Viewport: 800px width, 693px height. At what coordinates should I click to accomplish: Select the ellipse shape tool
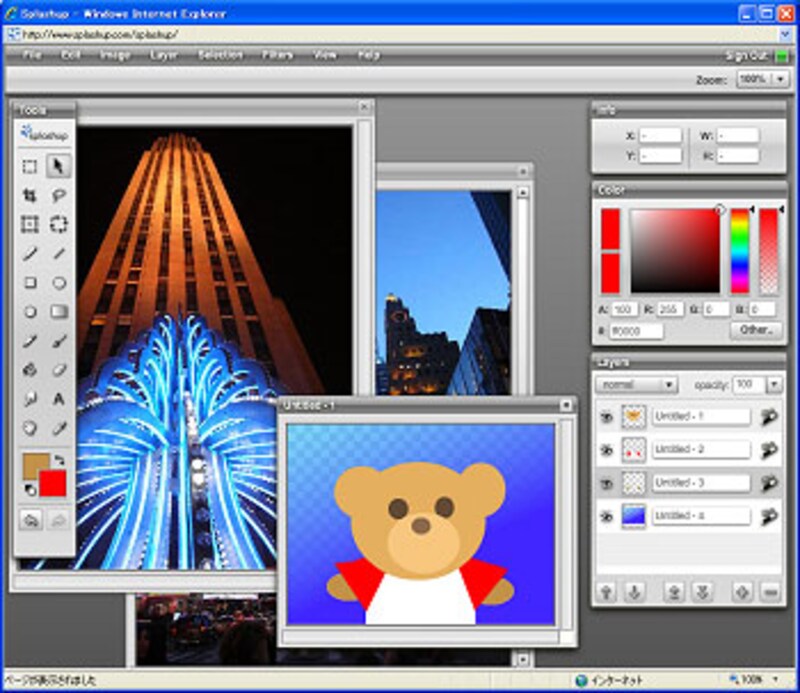59,283
